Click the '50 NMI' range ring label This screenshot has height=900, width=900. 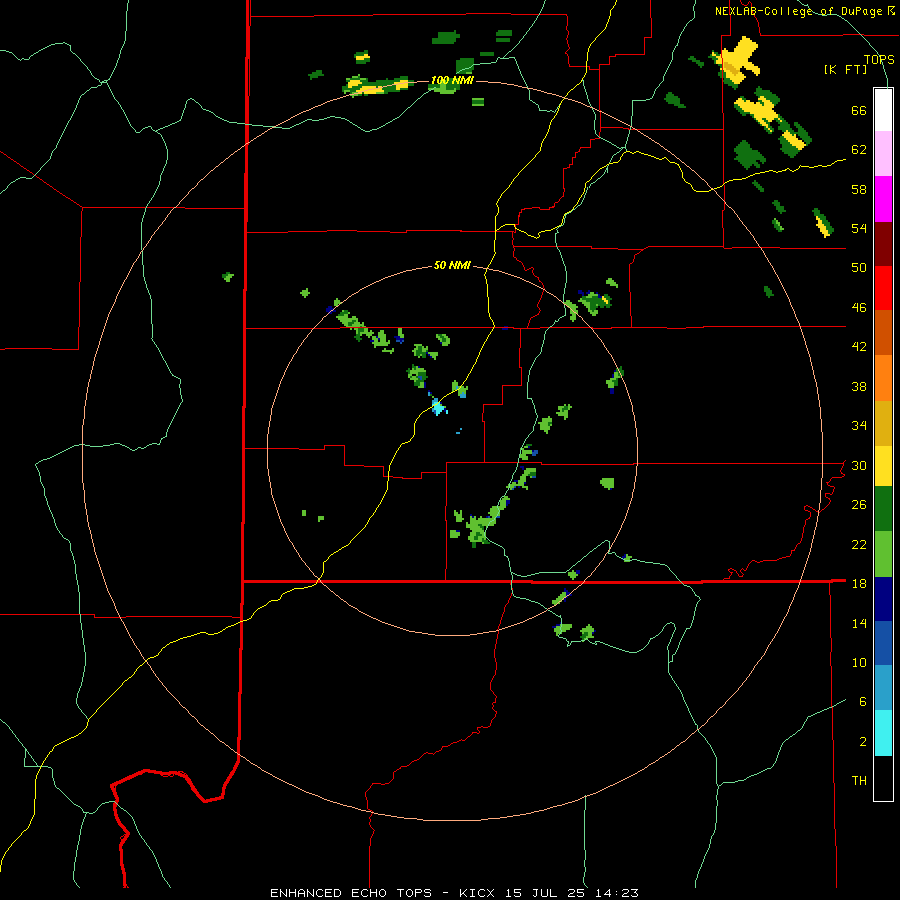[452, 265]
